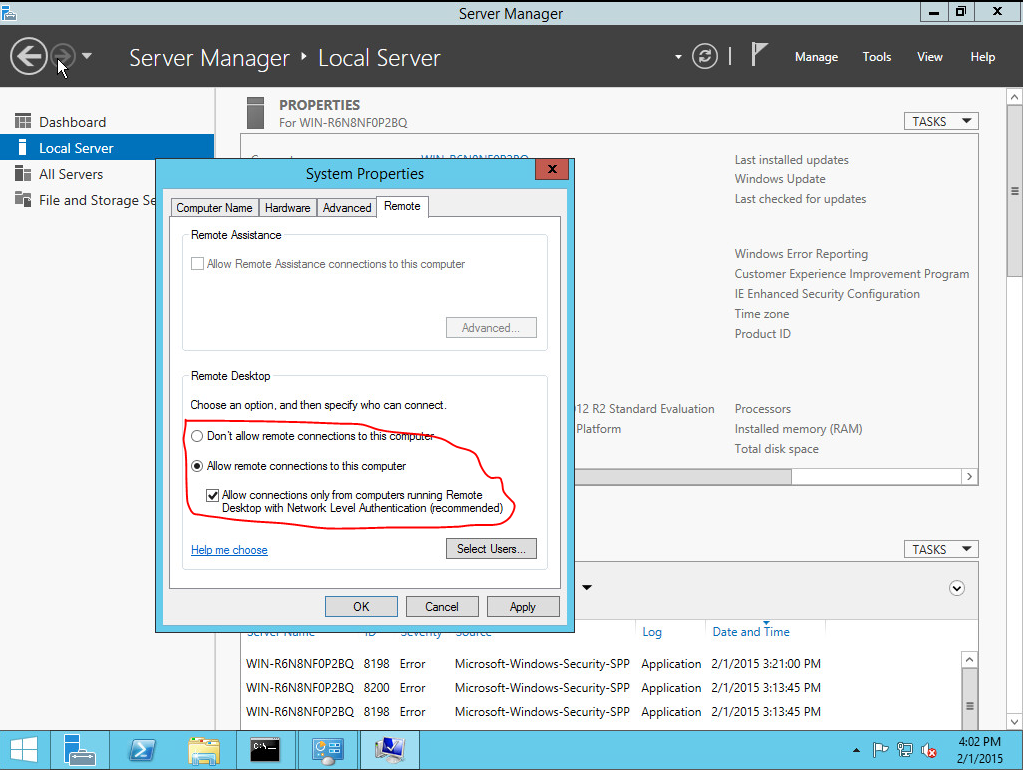The height and width of the screenshot is (770, 1023).
Task: Switch to the Computer Name tab
Action: (214, 208)
